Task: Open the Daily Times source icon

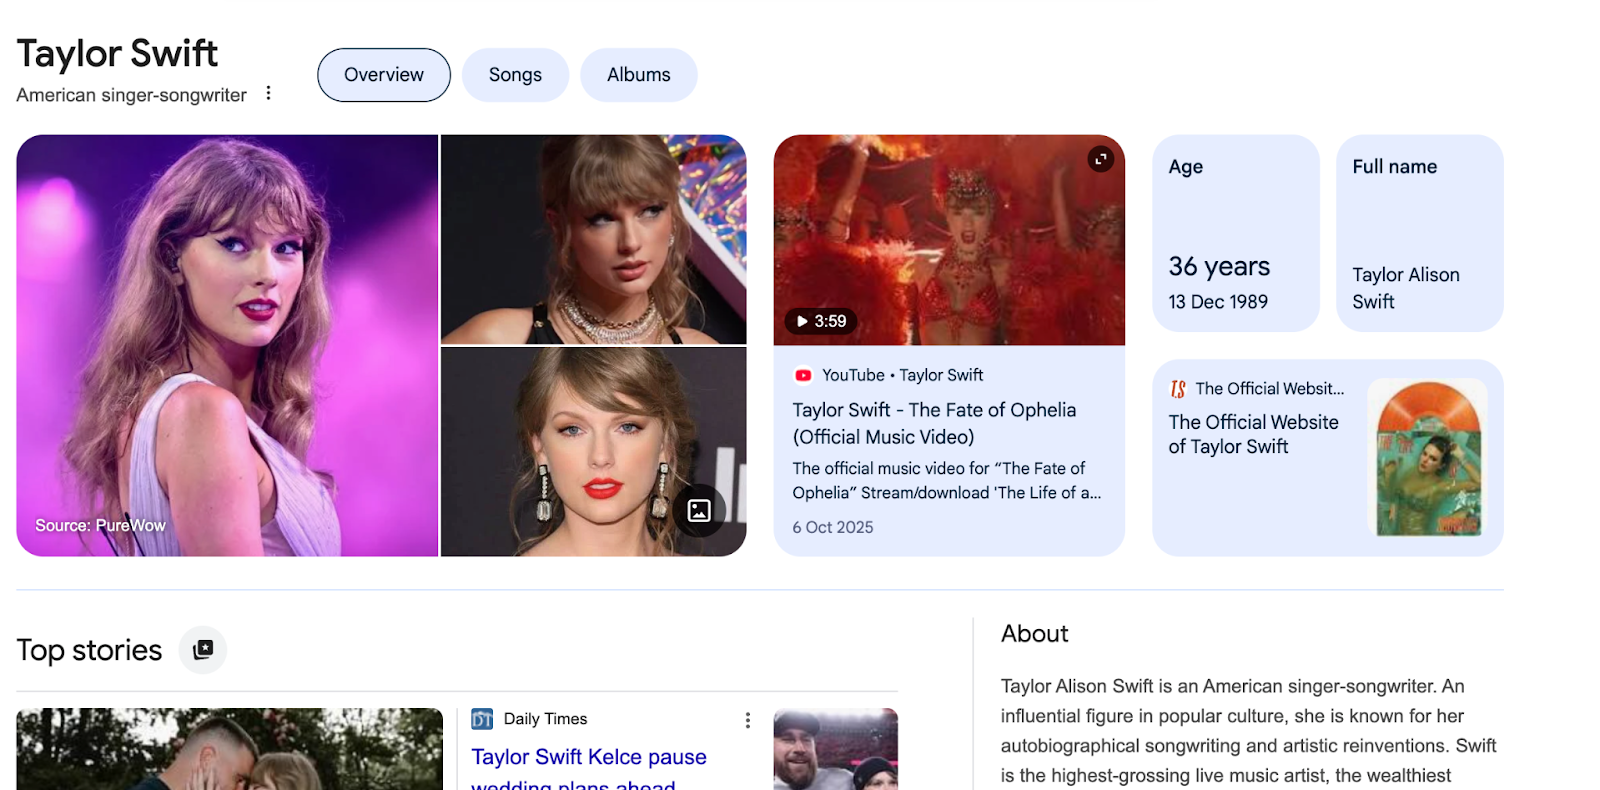Action: tap(482, 719)
